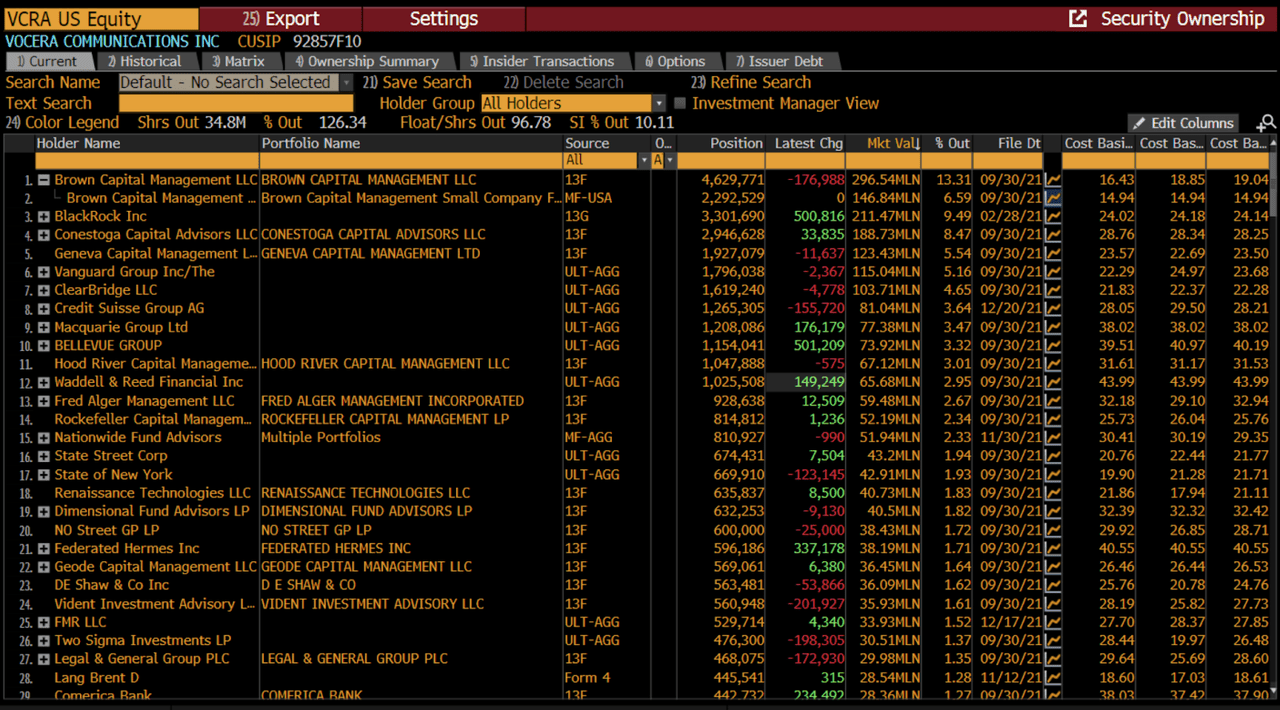Collapse Brown Capital Management LLC holder row
The width and height of the screenshot is (1280, 710).
click(44, 180)
